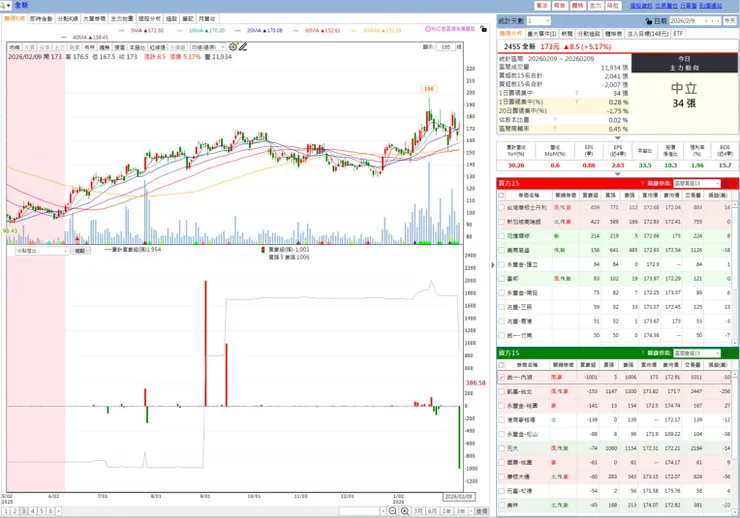
Task: Open the 統計天數 dropdown showing 1
Action: tap(538, 21)
